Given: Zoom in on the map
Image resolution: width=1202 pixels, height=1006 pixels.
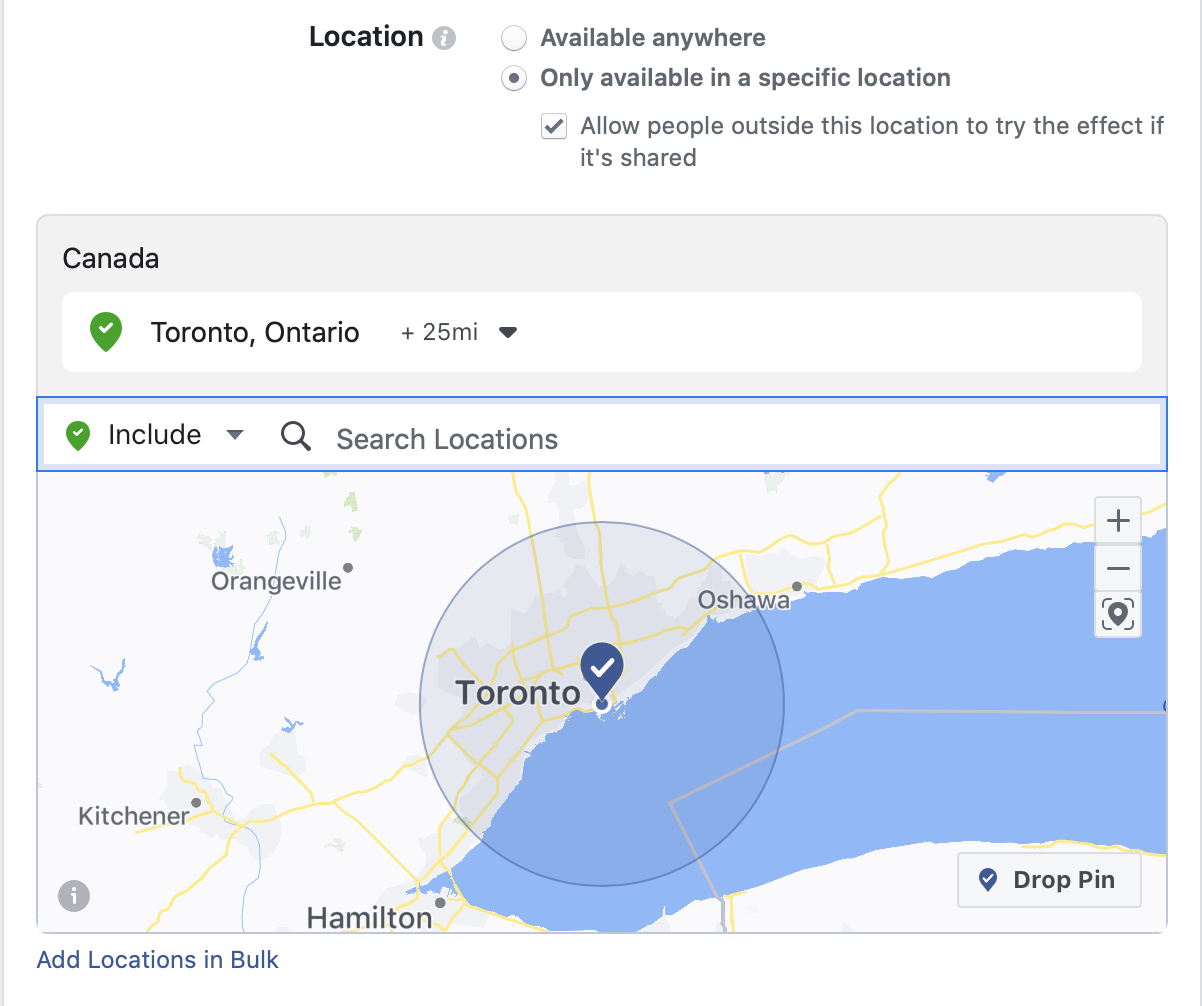Looking at the screenshot, I should coord(1118,521).
